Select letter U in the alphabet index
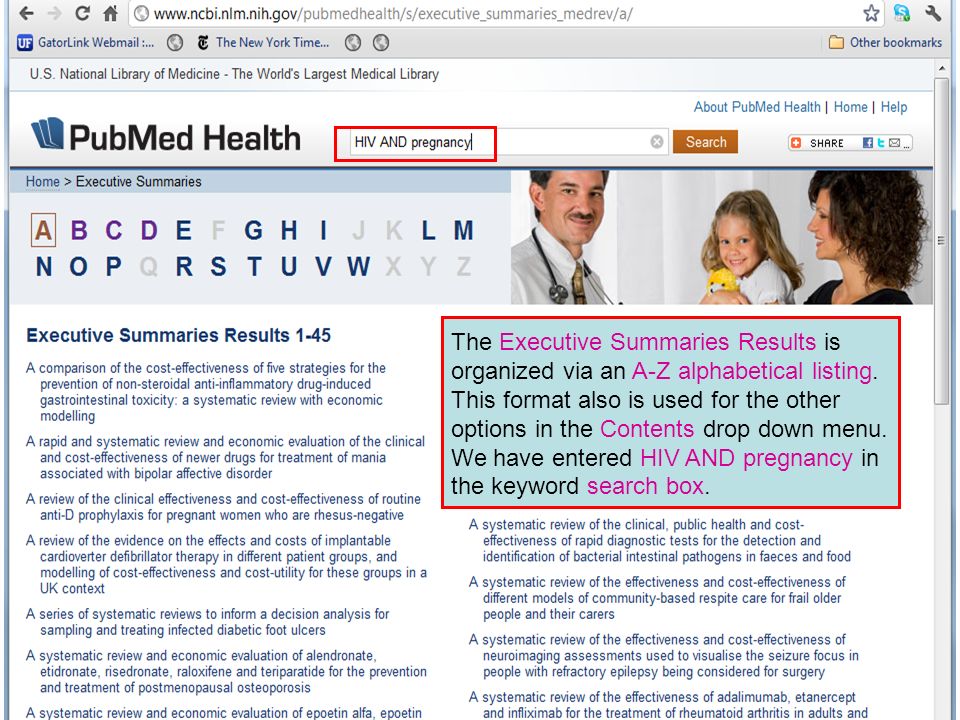This screenshot has height=720, width=960. [x=289, y=266]
